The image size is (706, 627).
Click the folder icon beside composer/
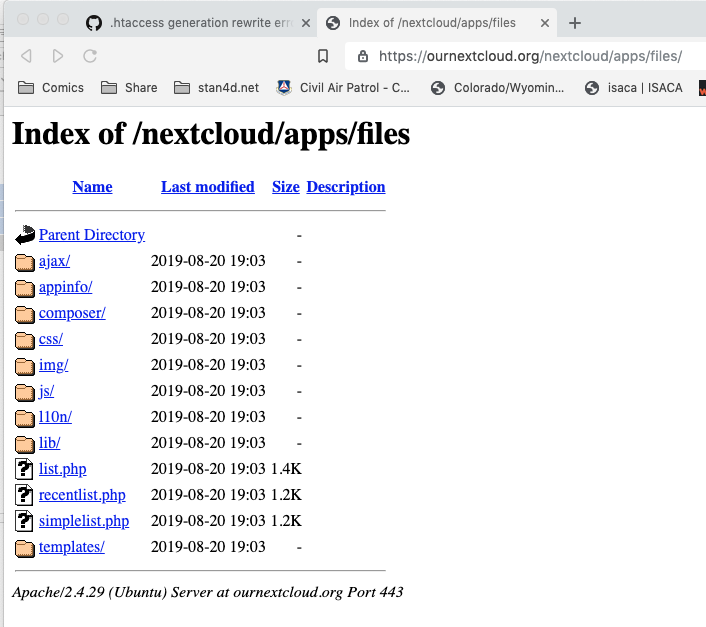25,315
